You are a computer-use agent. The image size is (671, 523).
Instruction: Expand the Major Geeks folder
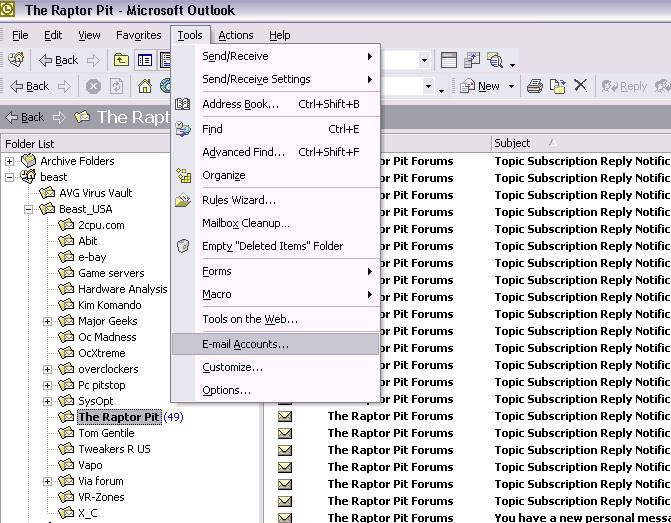(48, 321)
